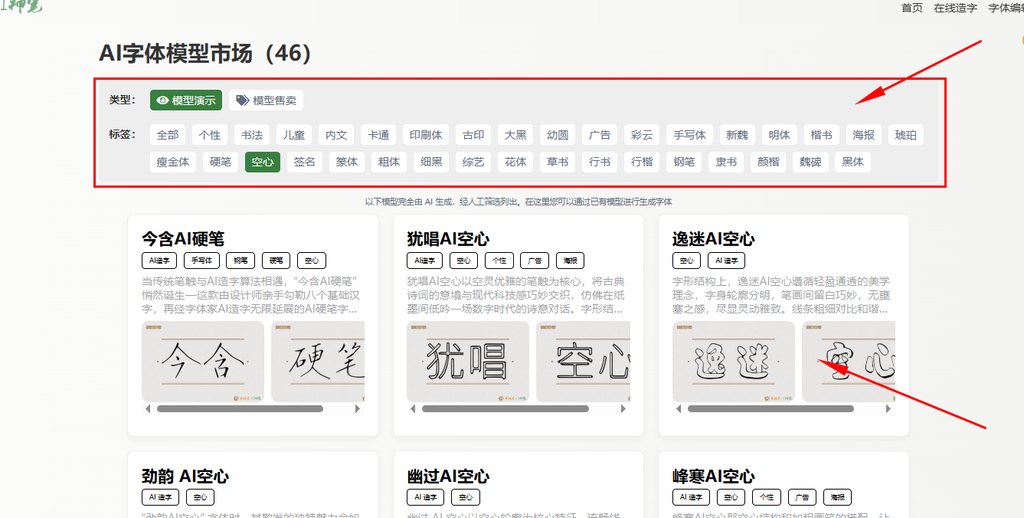Image resolution: width=1024 pixels, height=518 pixels.
Task: Choose the 幼圆 tag filter
Action: pyautogui.click(x=558, y=135)
